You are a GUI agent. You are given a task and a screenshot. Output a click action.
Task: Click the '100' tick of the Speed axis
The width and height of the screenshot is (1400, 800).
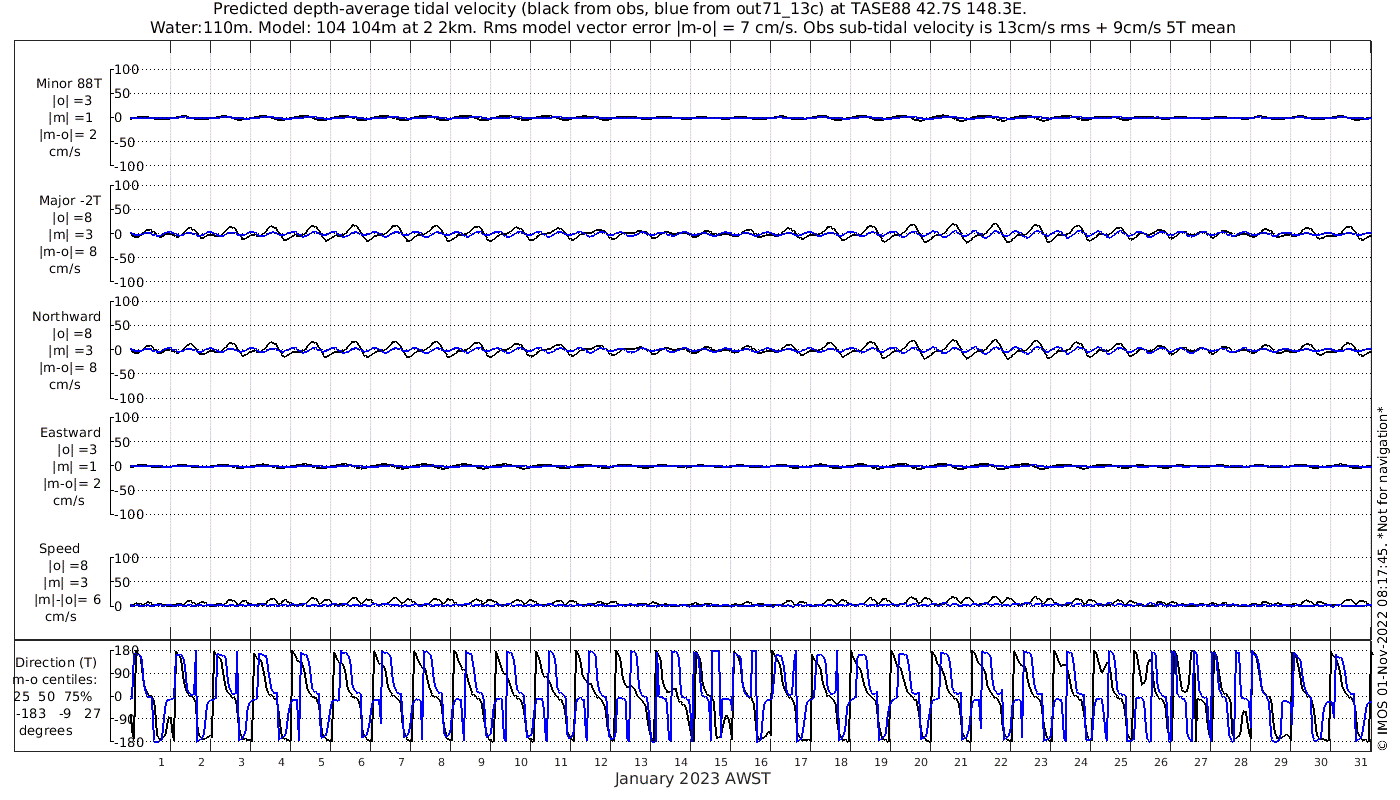click(x=127, y=558)
